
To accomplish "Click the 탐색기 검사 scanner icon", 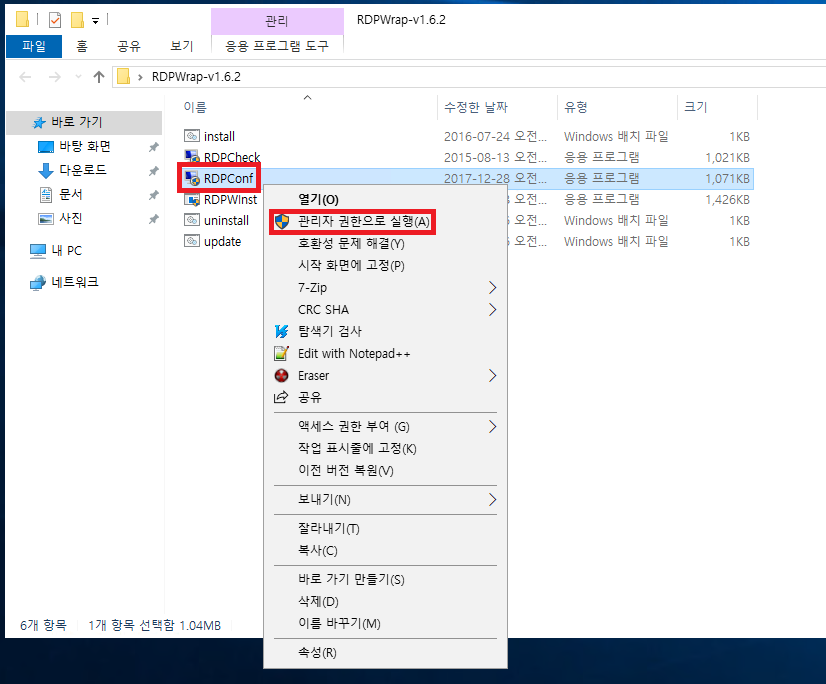I will [282, 331].
